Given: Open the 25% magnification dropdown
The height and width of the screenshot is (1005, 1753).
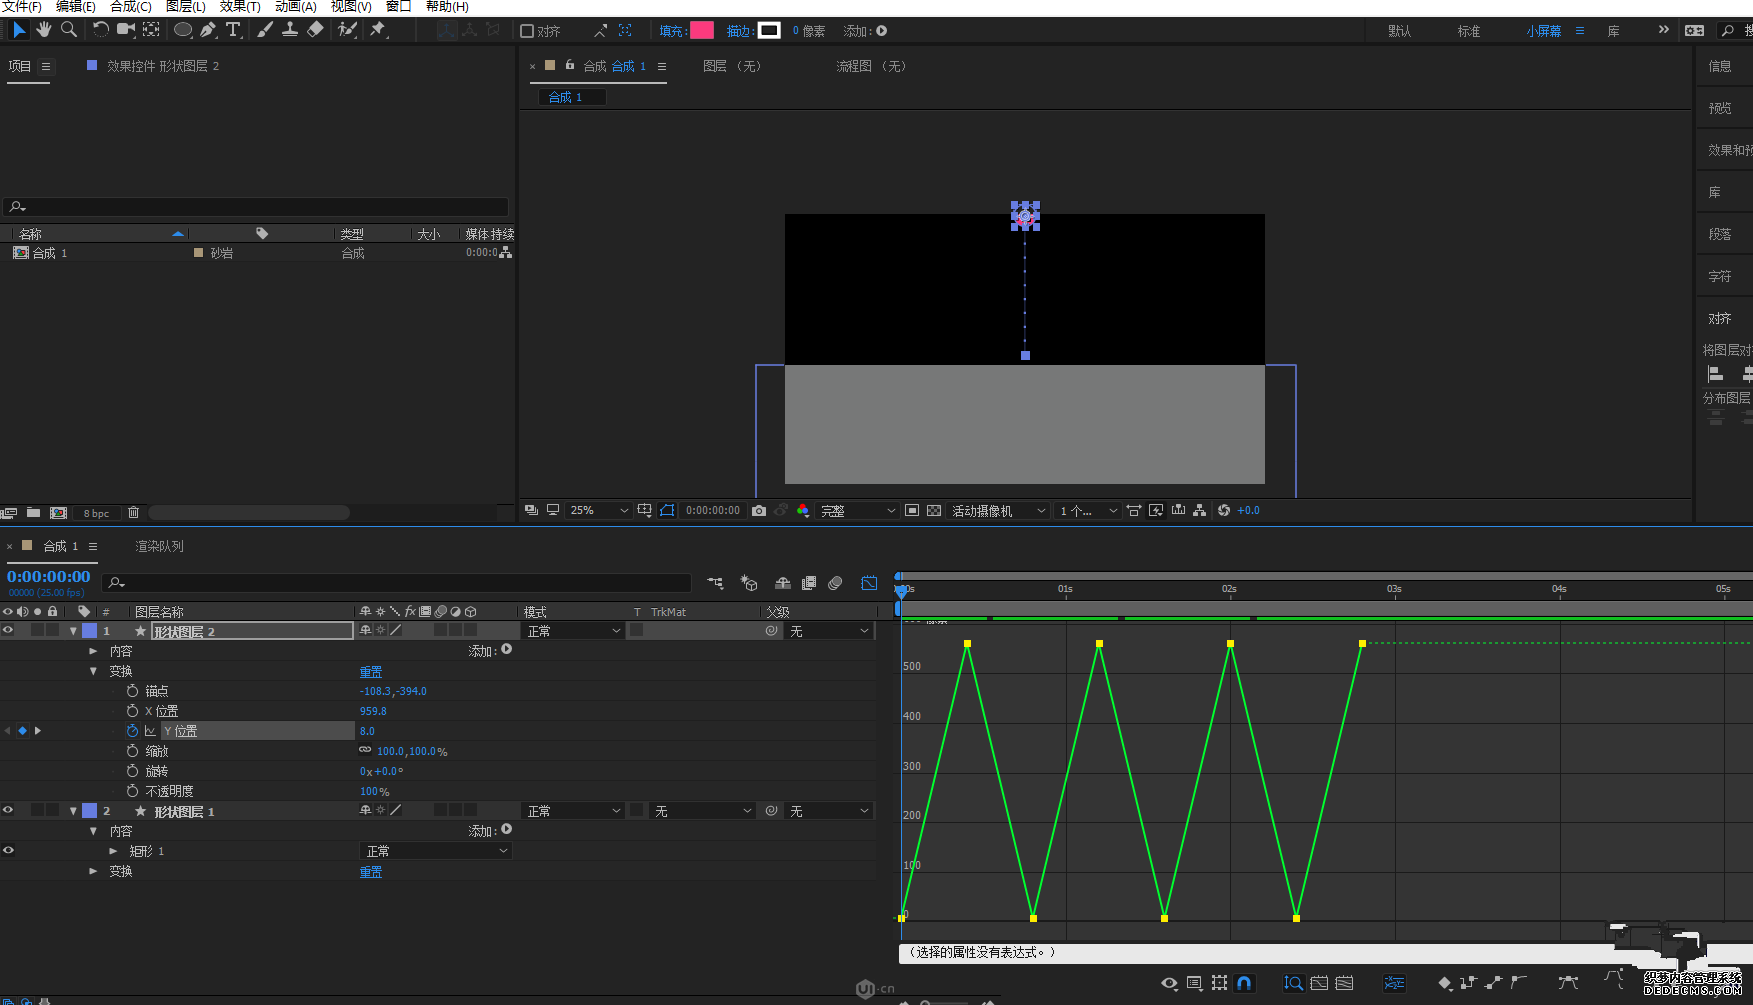Looking at the screenshot, I should click(598, 511).
